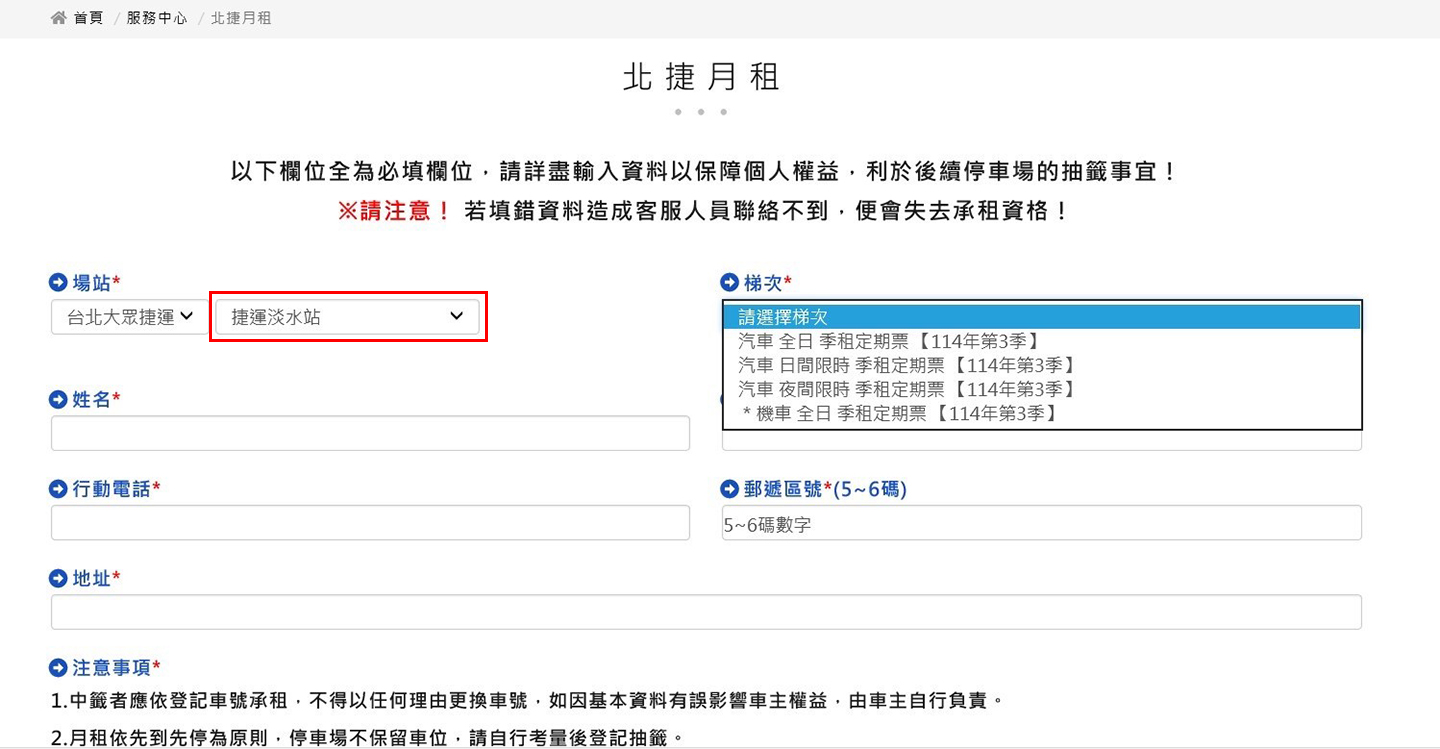Image resolution: width=1440 pixels, height=749 pixels.
Task: Focus the 行動電話 input field
Action: 370,523
